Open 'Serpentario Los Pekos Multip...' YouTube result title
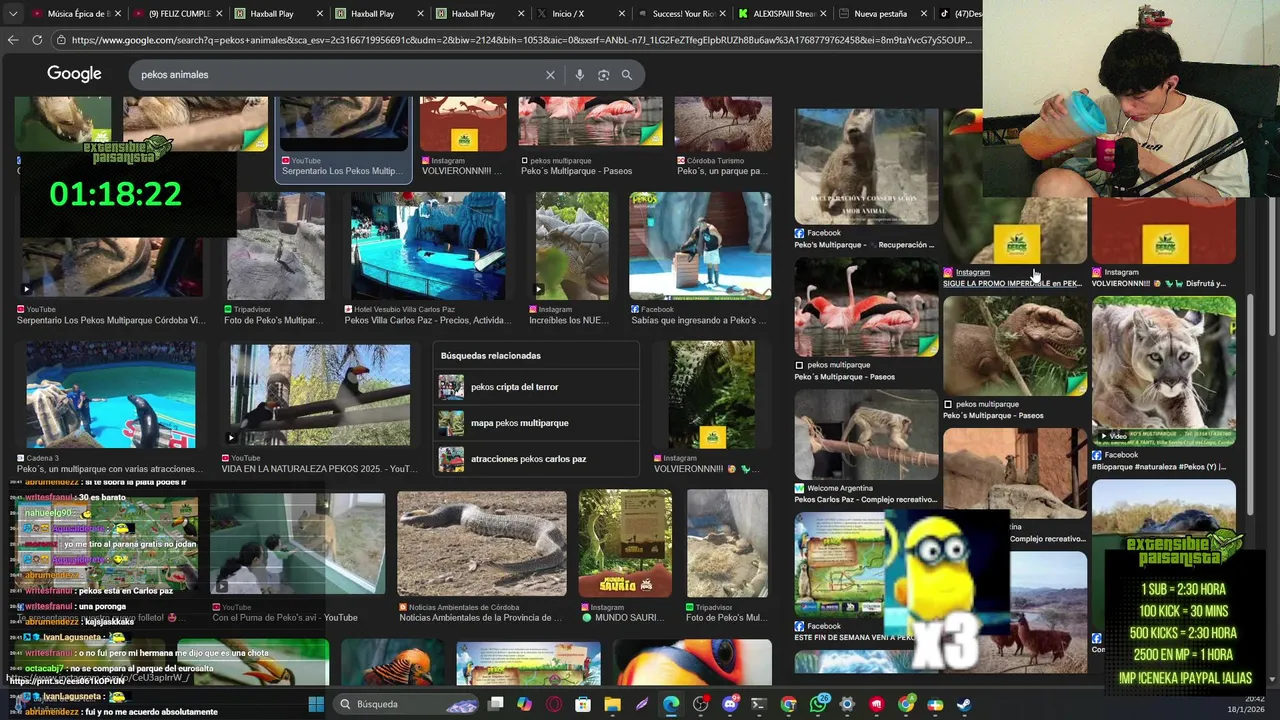 tap(342, 171)
